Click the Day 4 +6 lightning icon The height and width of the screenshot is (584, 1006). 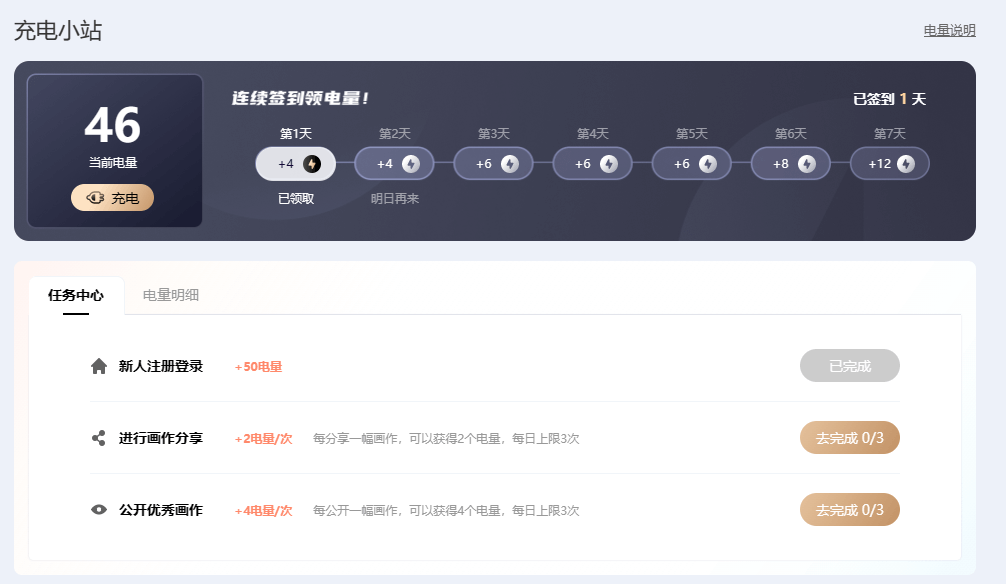pyautogui.click(x=610, y=163)
